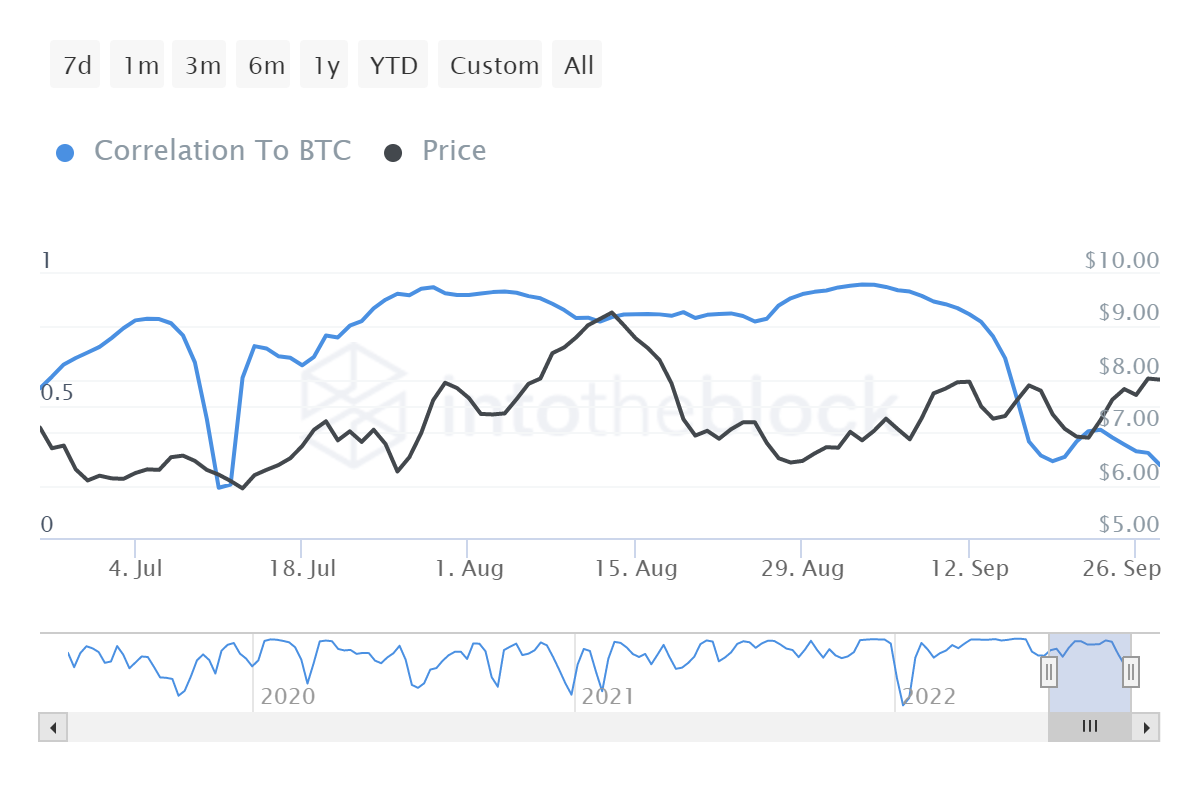Screen dimensions: 1200x800
Task: Click the navigator left range handle
Action: tap(1049, 671)
